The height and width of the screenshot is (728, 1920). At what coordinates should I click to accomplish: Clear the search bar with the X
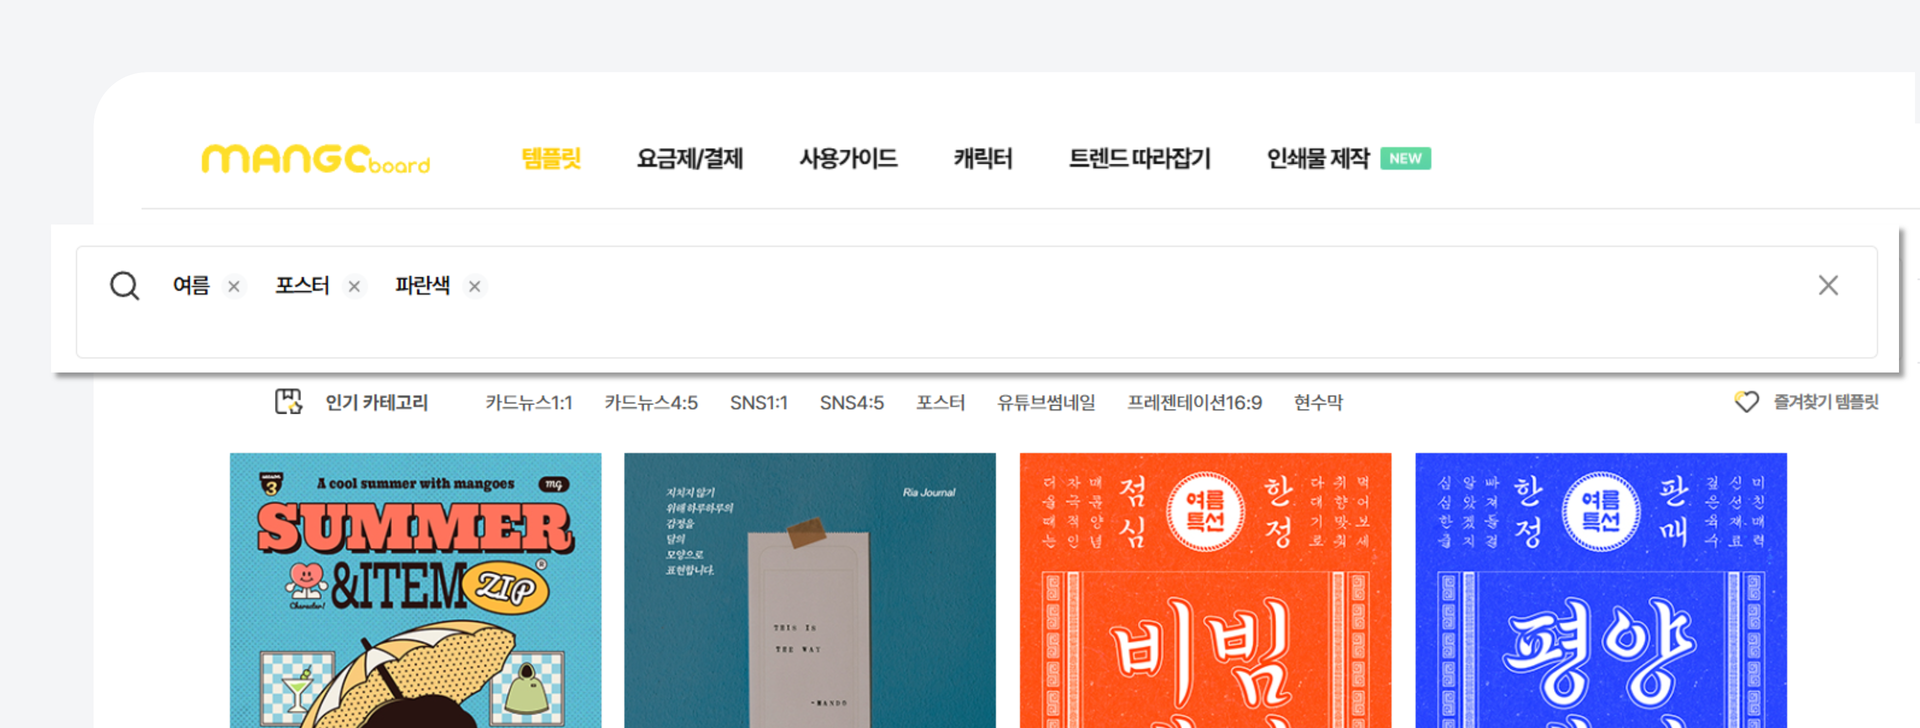(x=1828, y=285)
